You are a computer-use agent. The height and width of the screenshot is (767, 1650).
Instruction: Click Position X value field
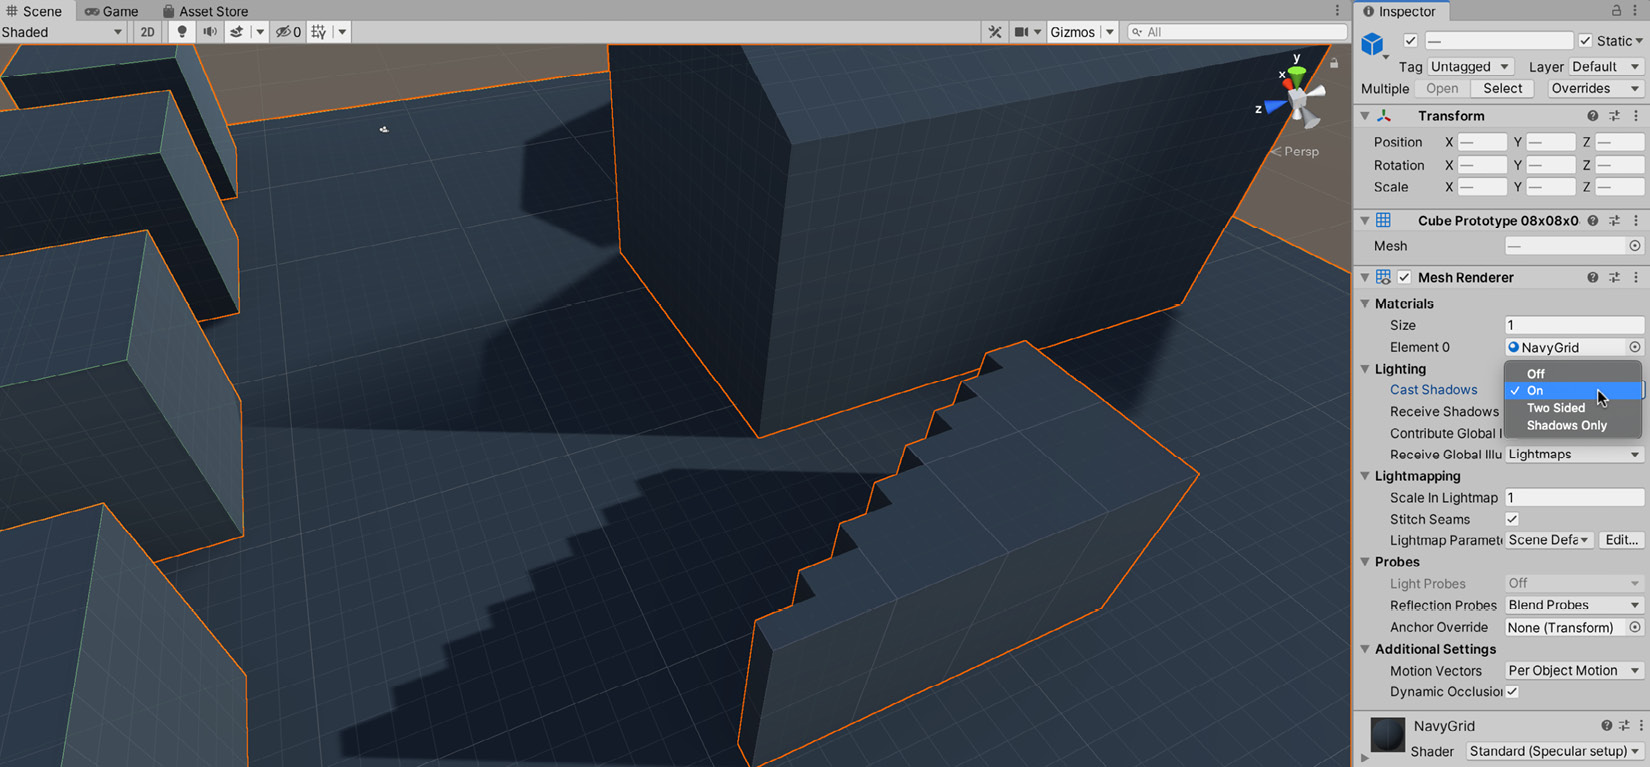(1482, 142)
